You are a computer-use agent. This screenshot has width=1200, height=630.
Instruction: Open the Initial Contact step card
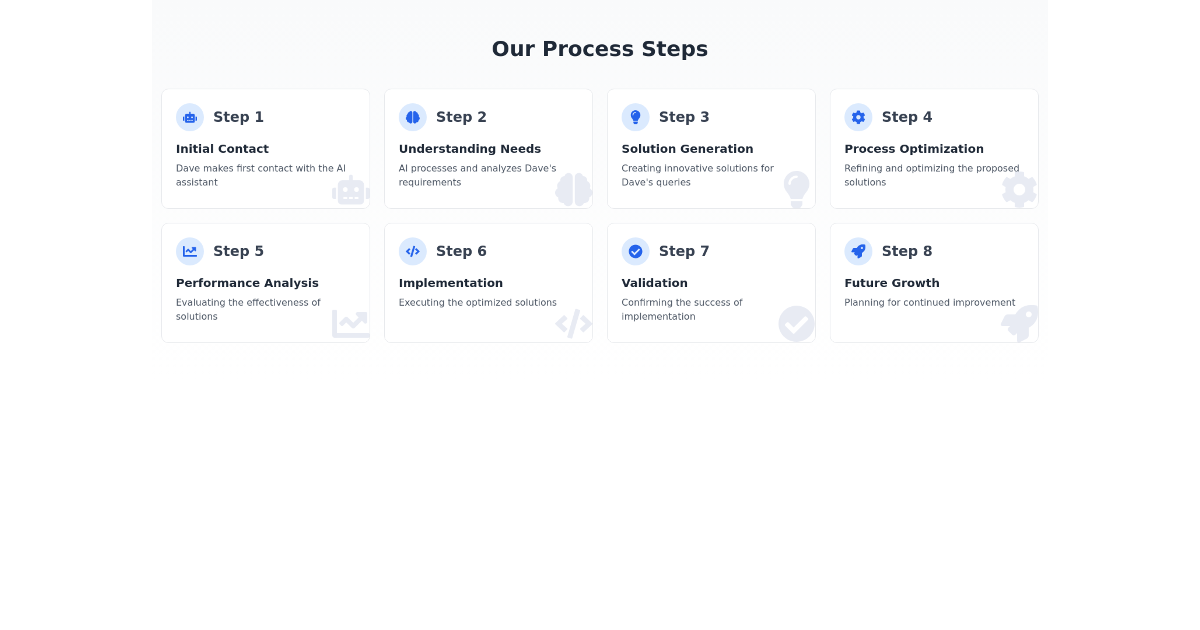pyautogui.click(x=265, y=148)
